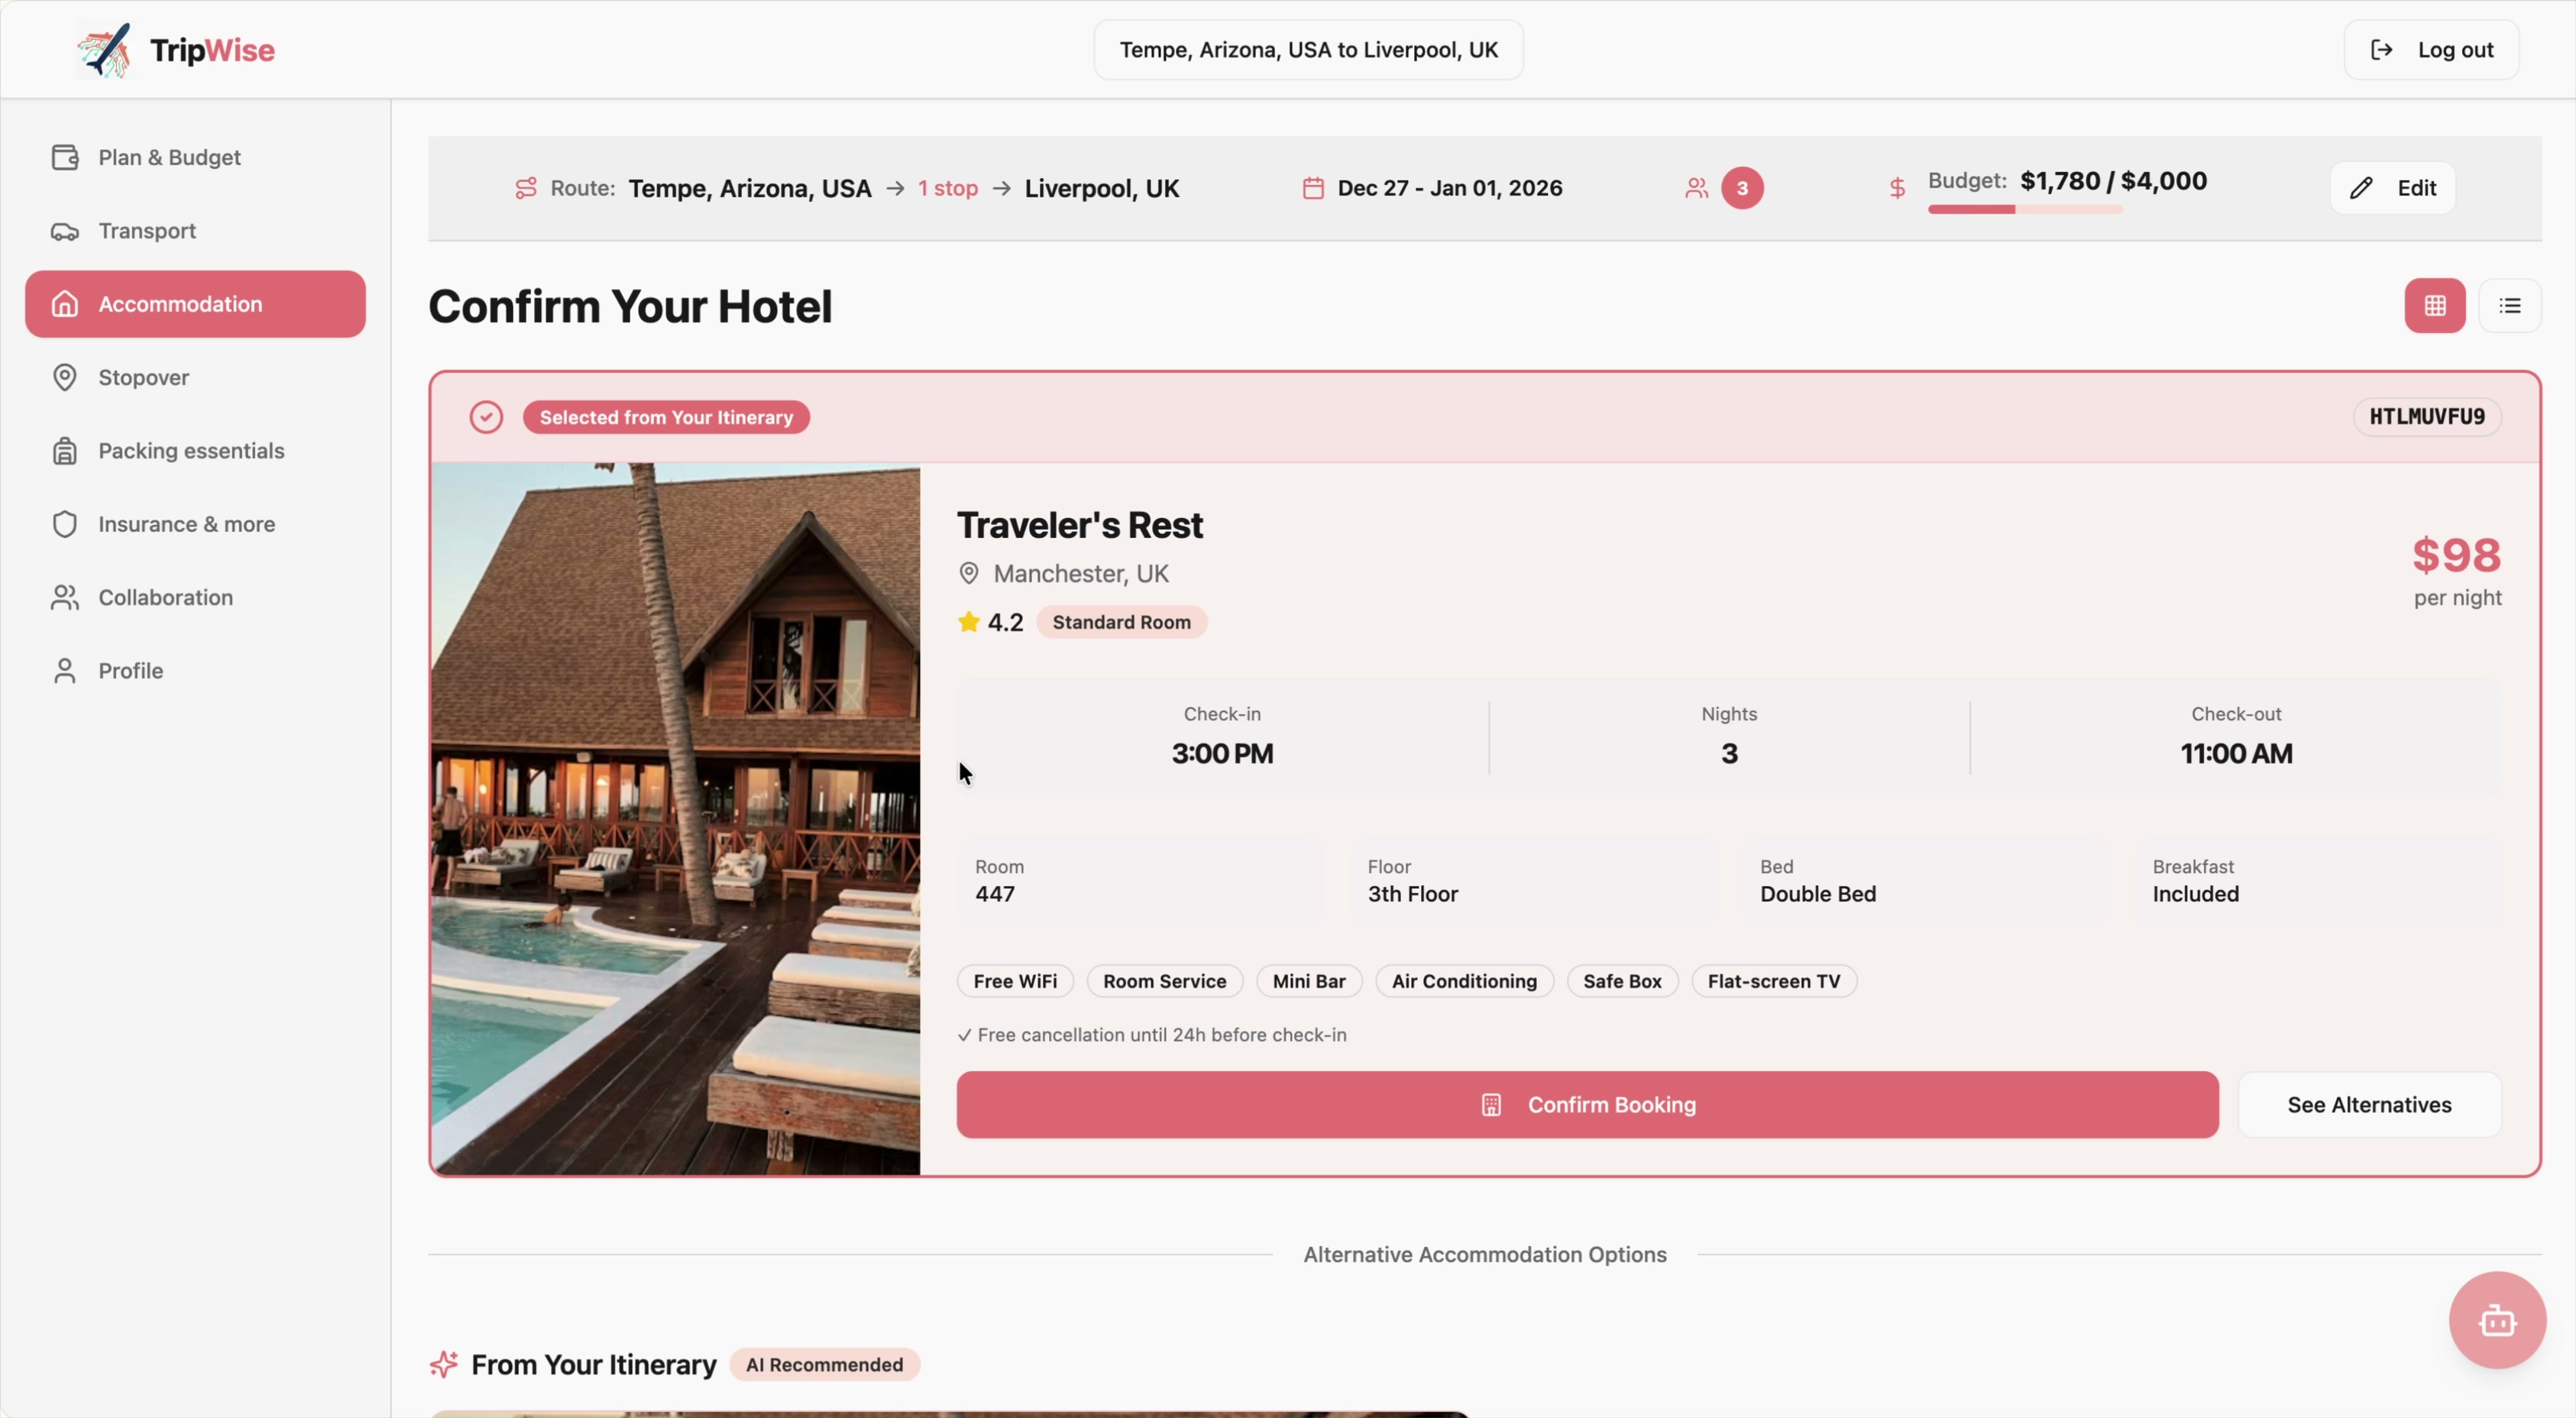Go to Profile page

(x=195, y=671)
